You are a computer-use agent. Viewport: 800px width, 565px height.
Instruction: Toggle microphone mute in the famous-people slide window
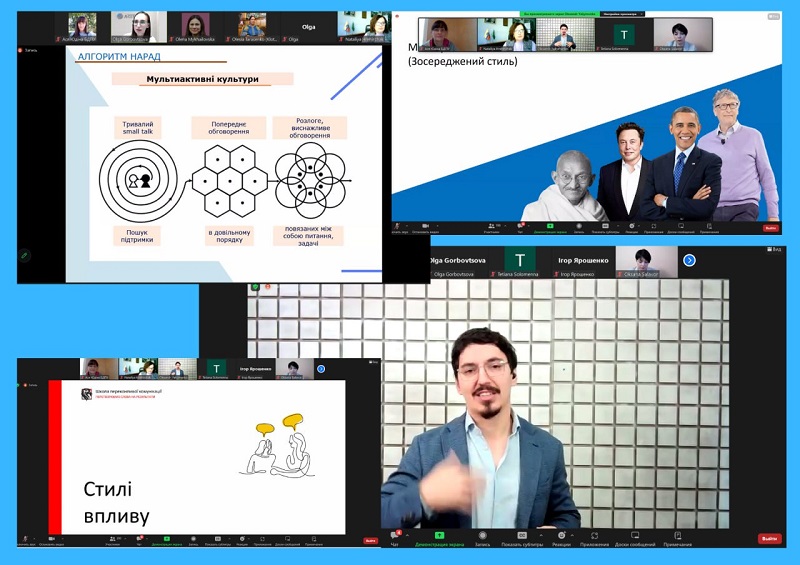click(x=396, y=228)
